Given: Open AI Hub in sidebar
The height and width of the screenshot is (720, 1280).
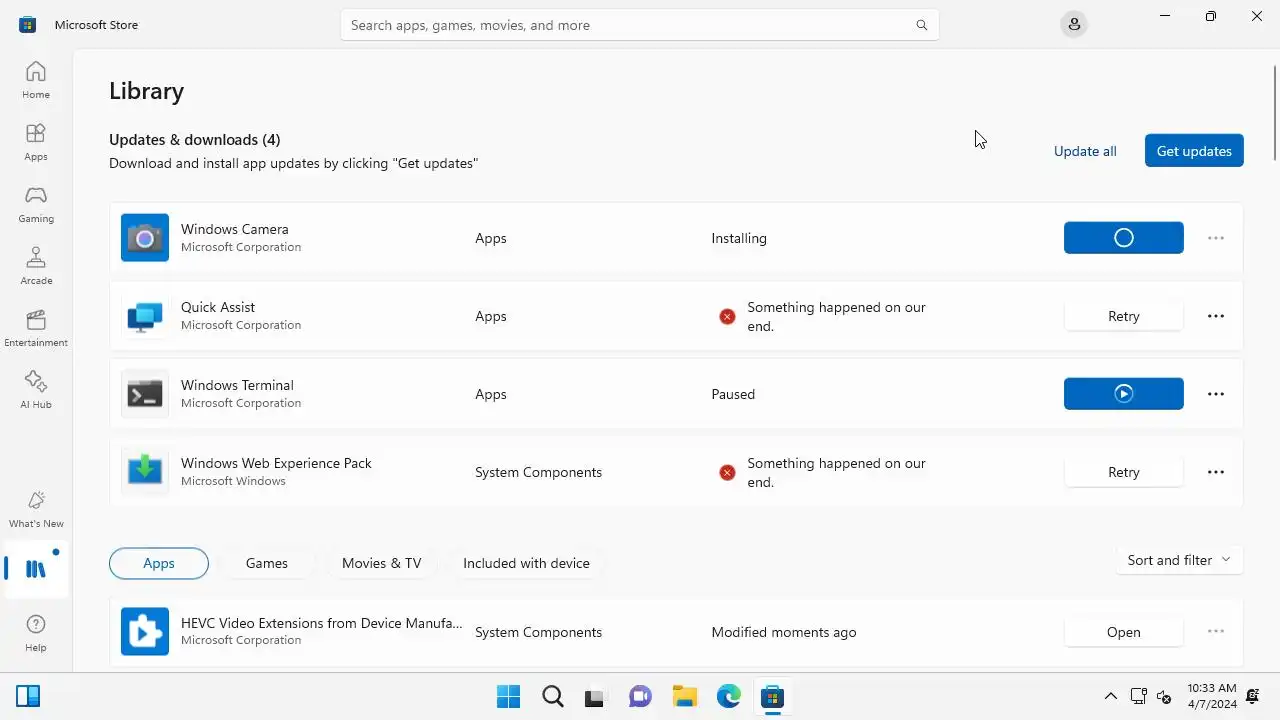Looking at the screenshot, I should pyautogui.click(x=36, y=390).
